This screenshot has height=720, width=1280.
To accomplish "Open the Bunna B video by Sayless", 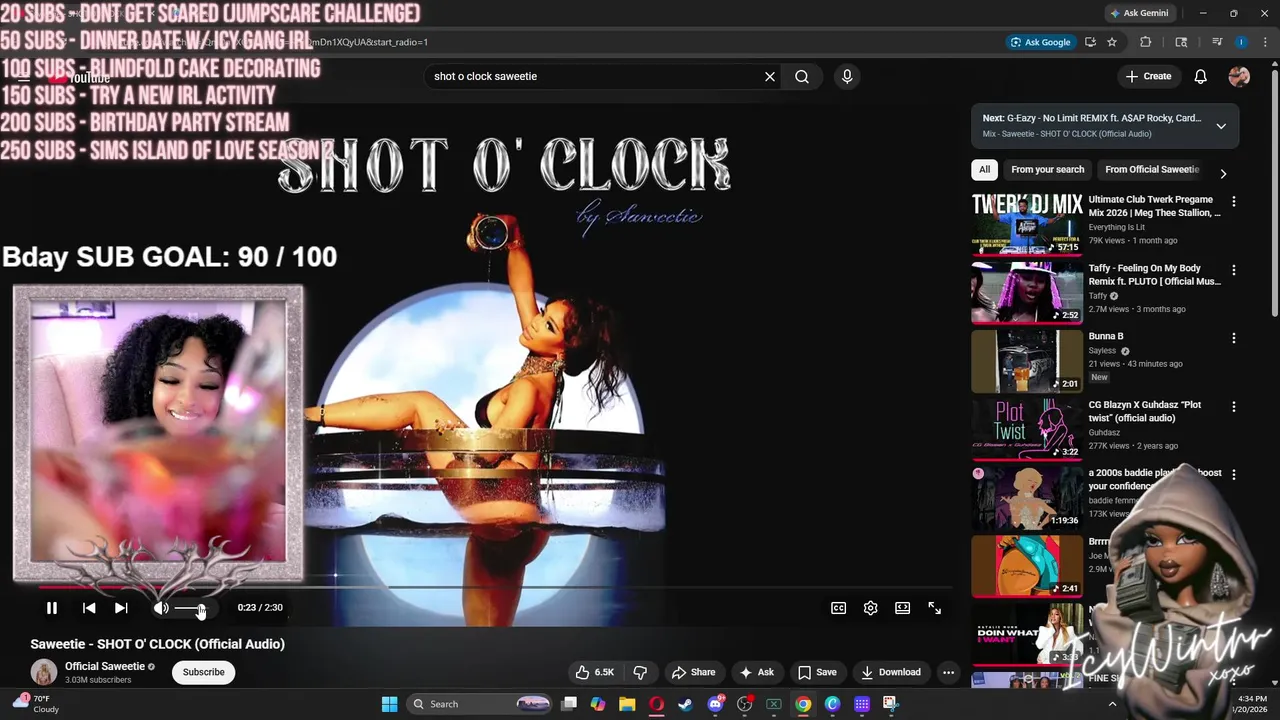I will 1027,361.
